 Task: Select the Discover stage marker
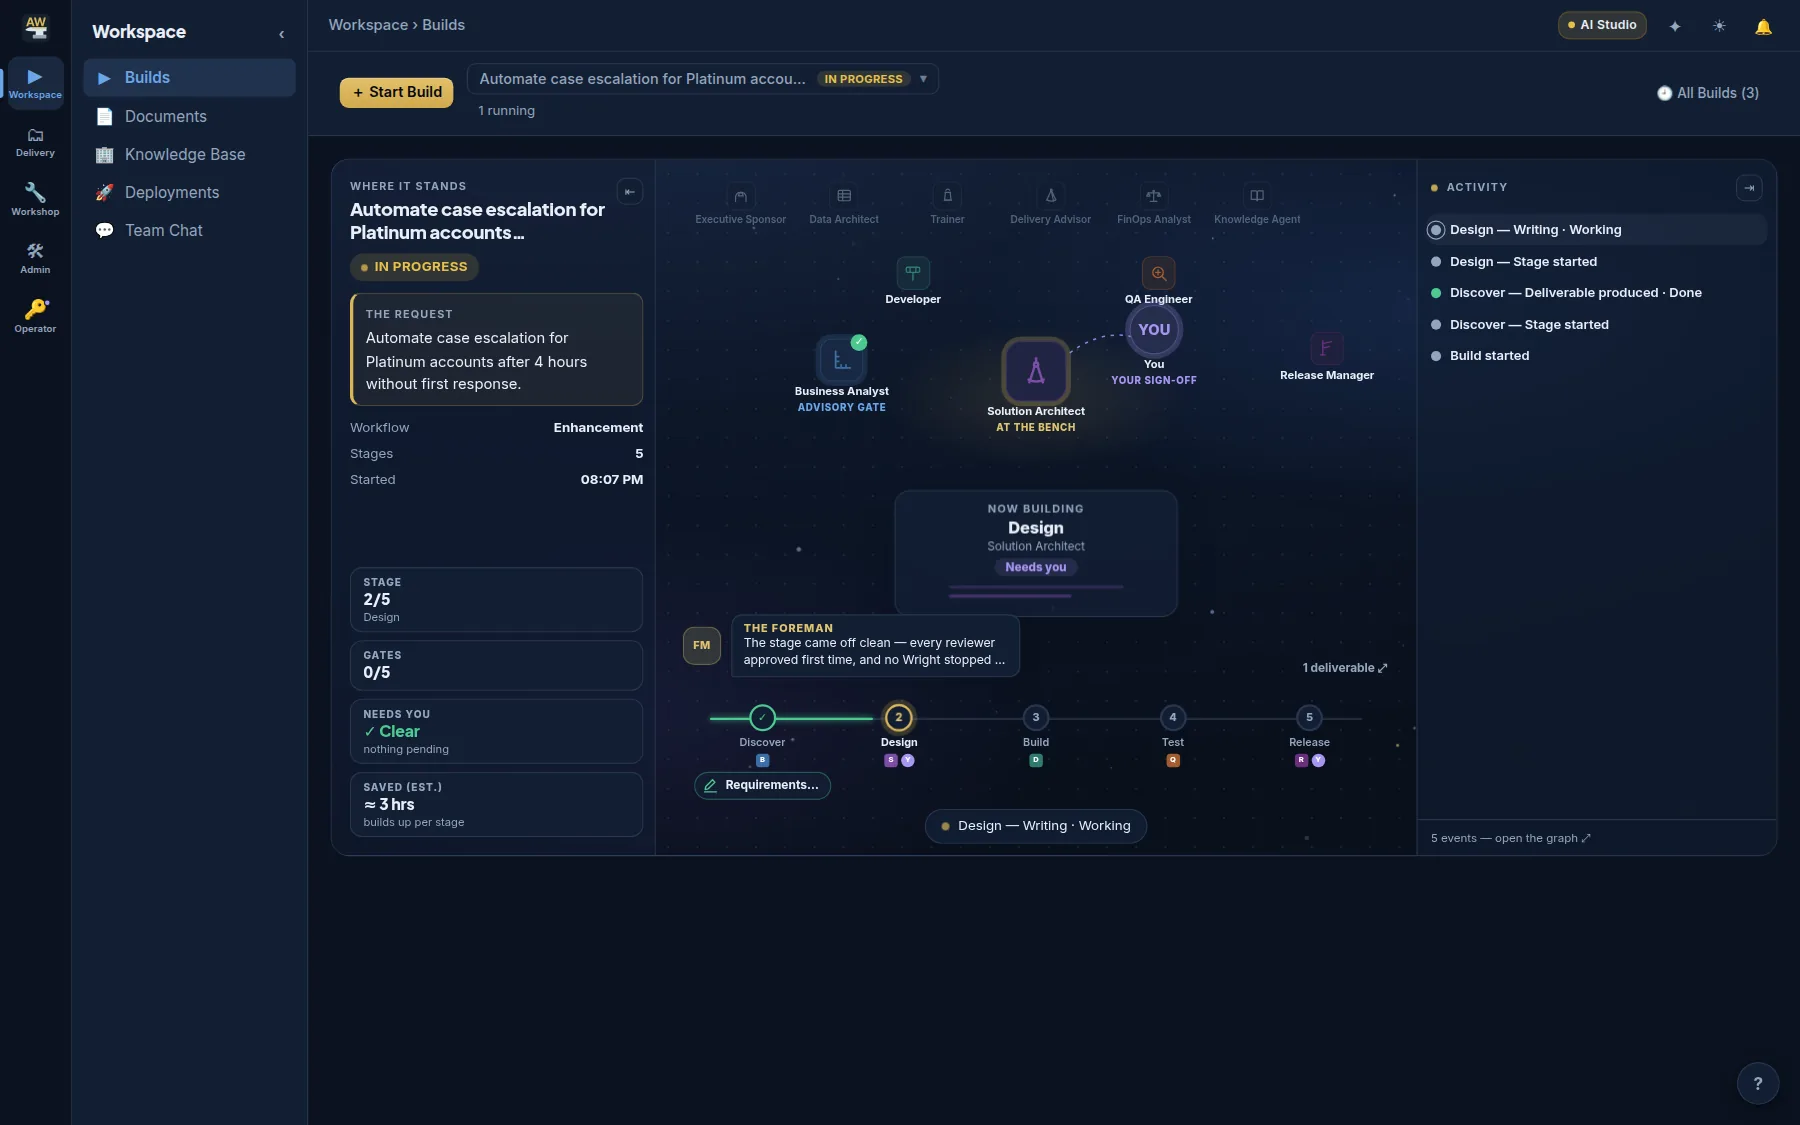click(x=762, y=718)
